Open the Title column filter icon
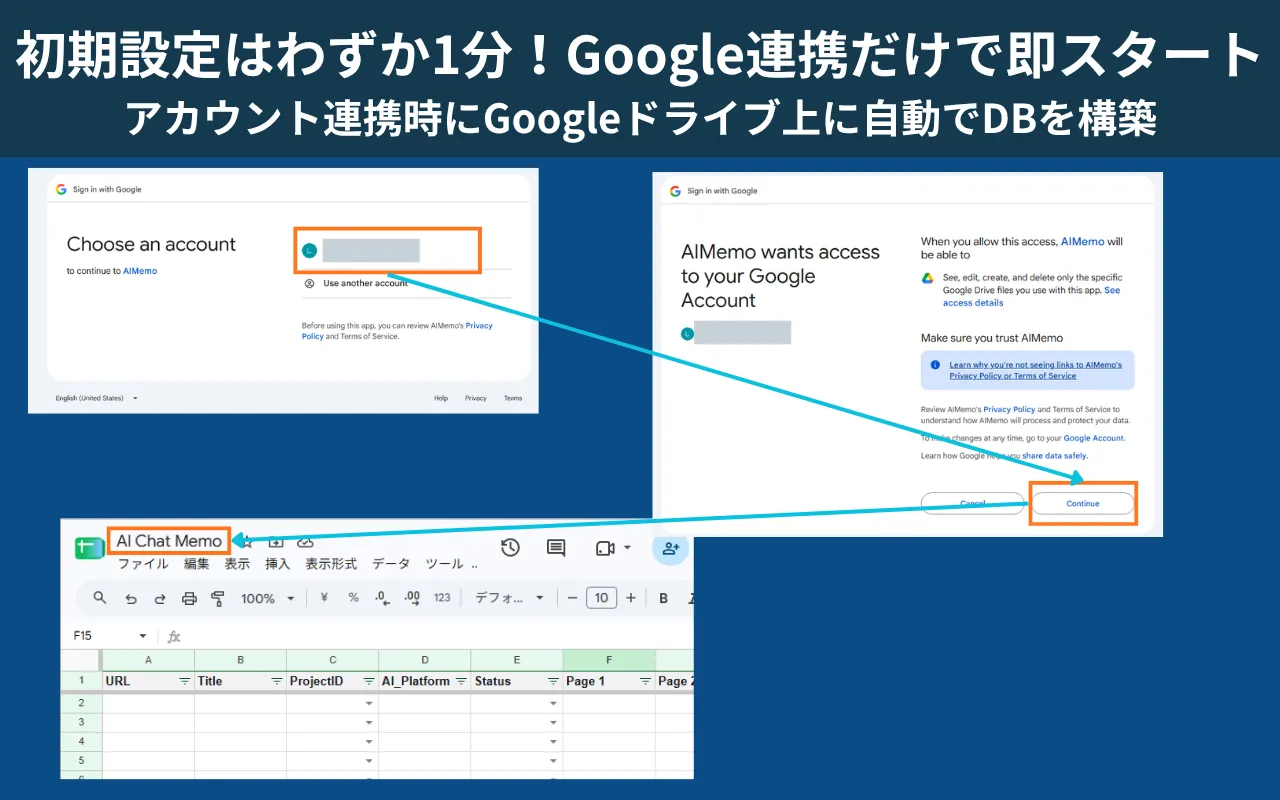The image size is (1280, 800). [276, 681]
